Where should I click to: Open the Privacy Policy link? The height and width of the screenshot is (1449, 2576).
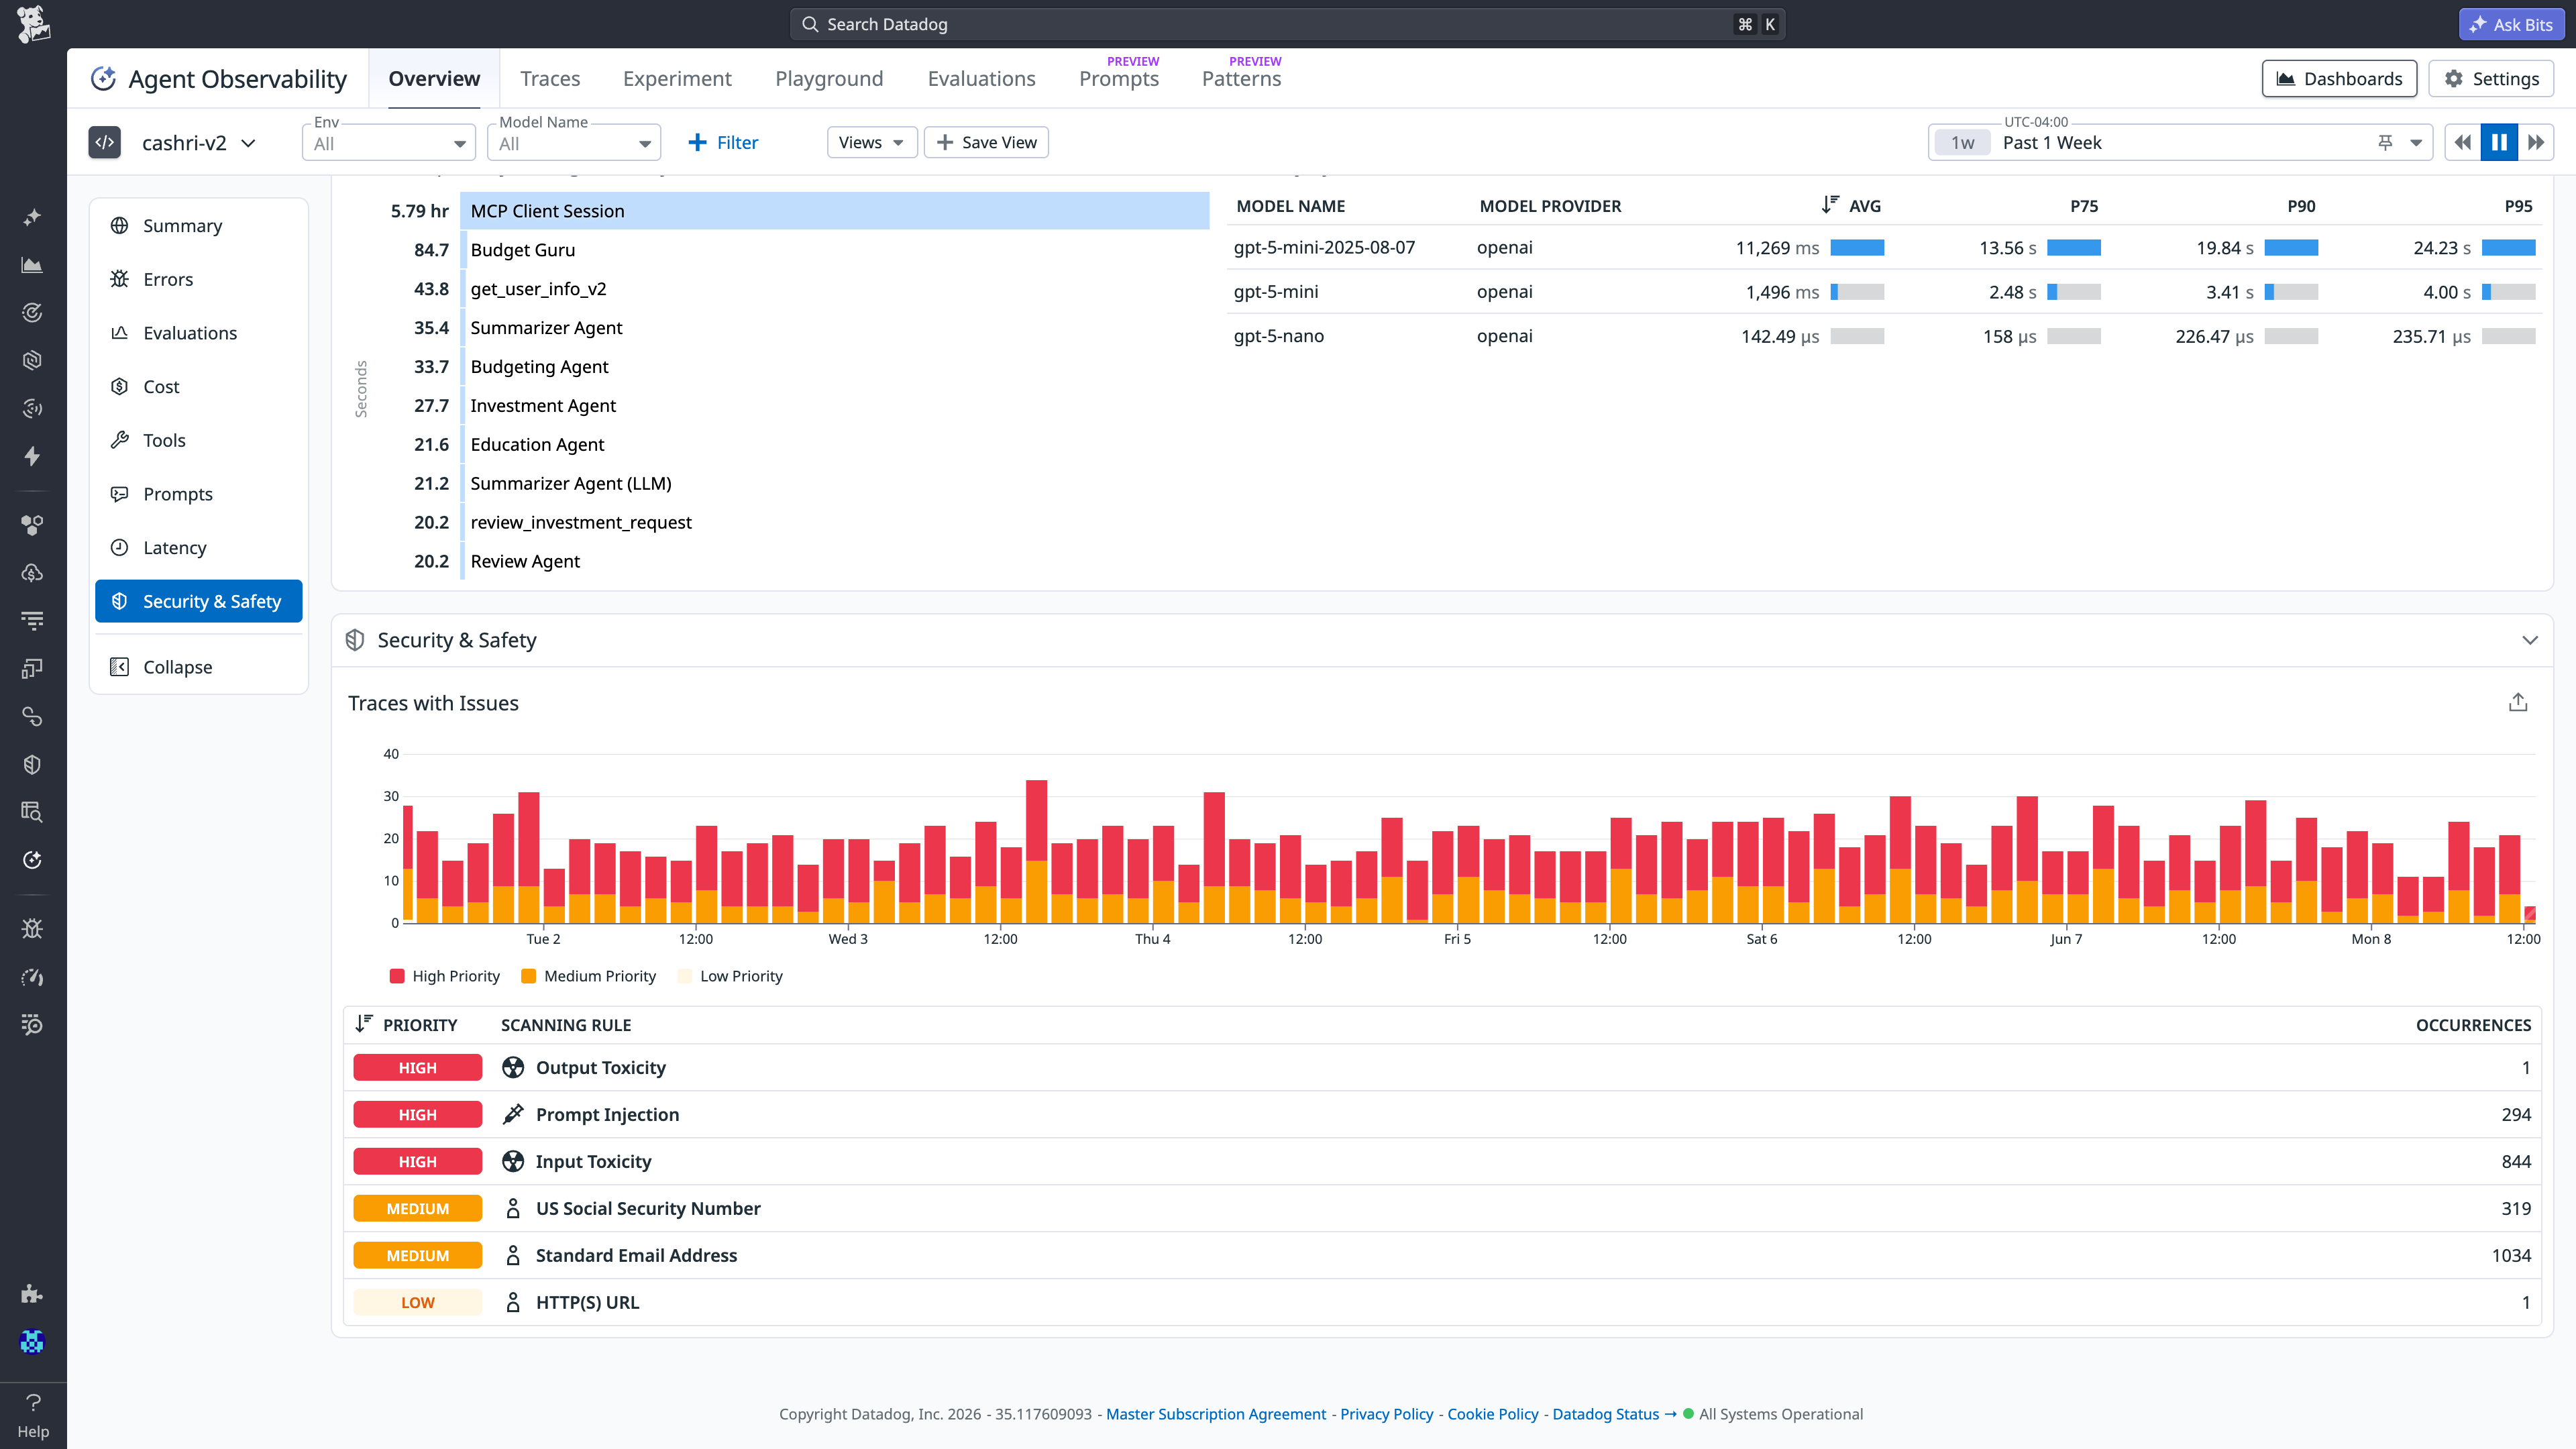(x=1386, y=1414)
